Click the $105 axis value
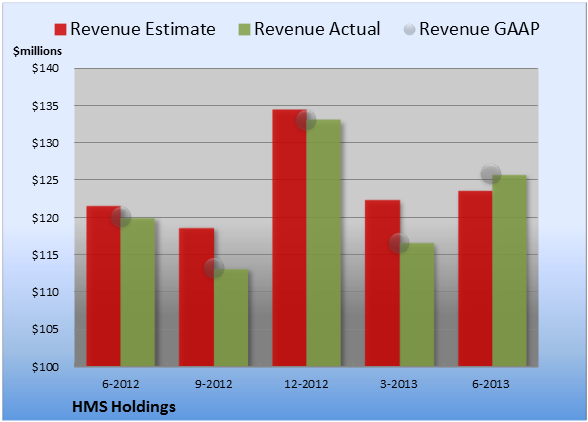 (45, 329)
